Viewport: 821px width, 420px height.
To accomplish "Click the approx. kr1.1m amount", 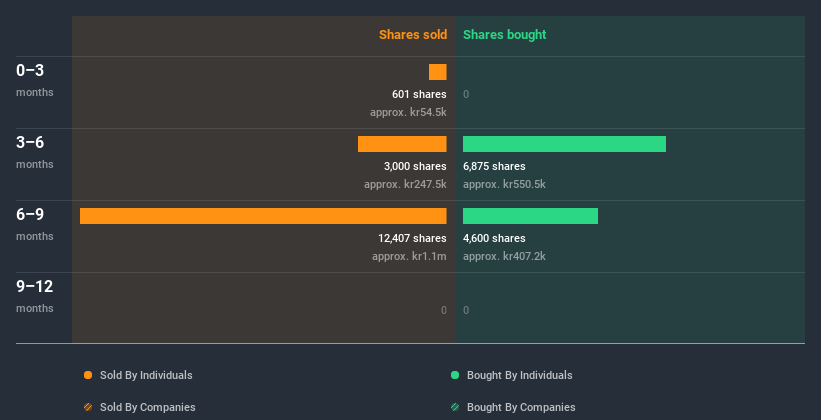I will pos(409,256).
